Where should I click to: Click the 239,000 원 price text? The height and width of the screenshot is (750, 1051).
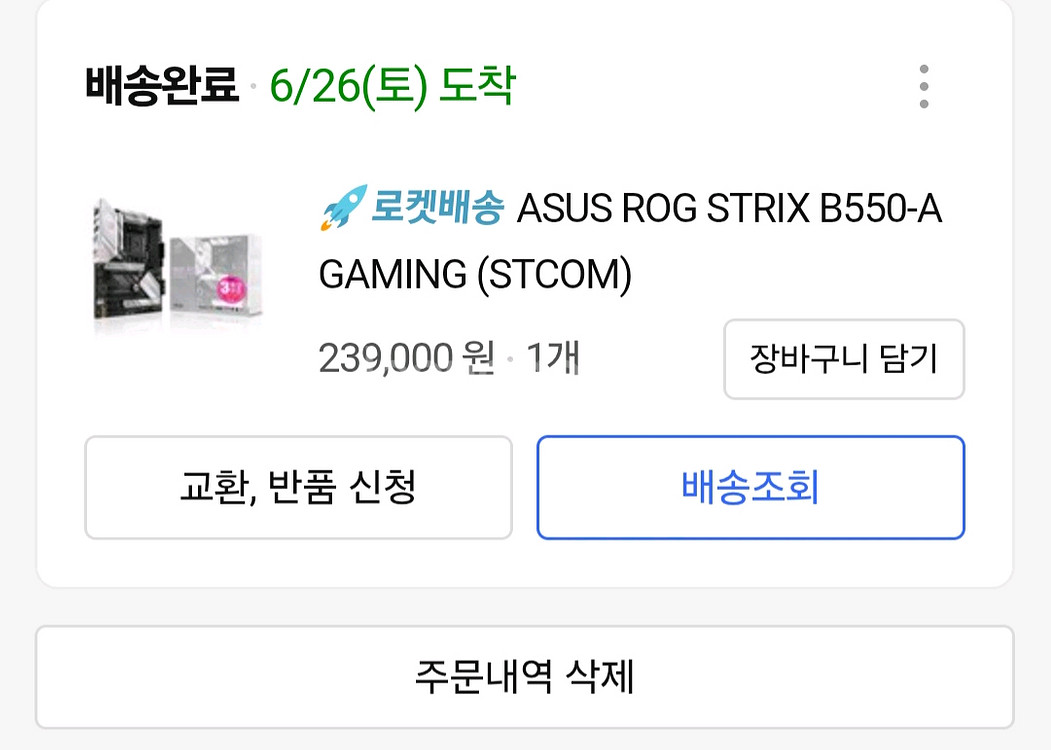click(x=406, y=358)
